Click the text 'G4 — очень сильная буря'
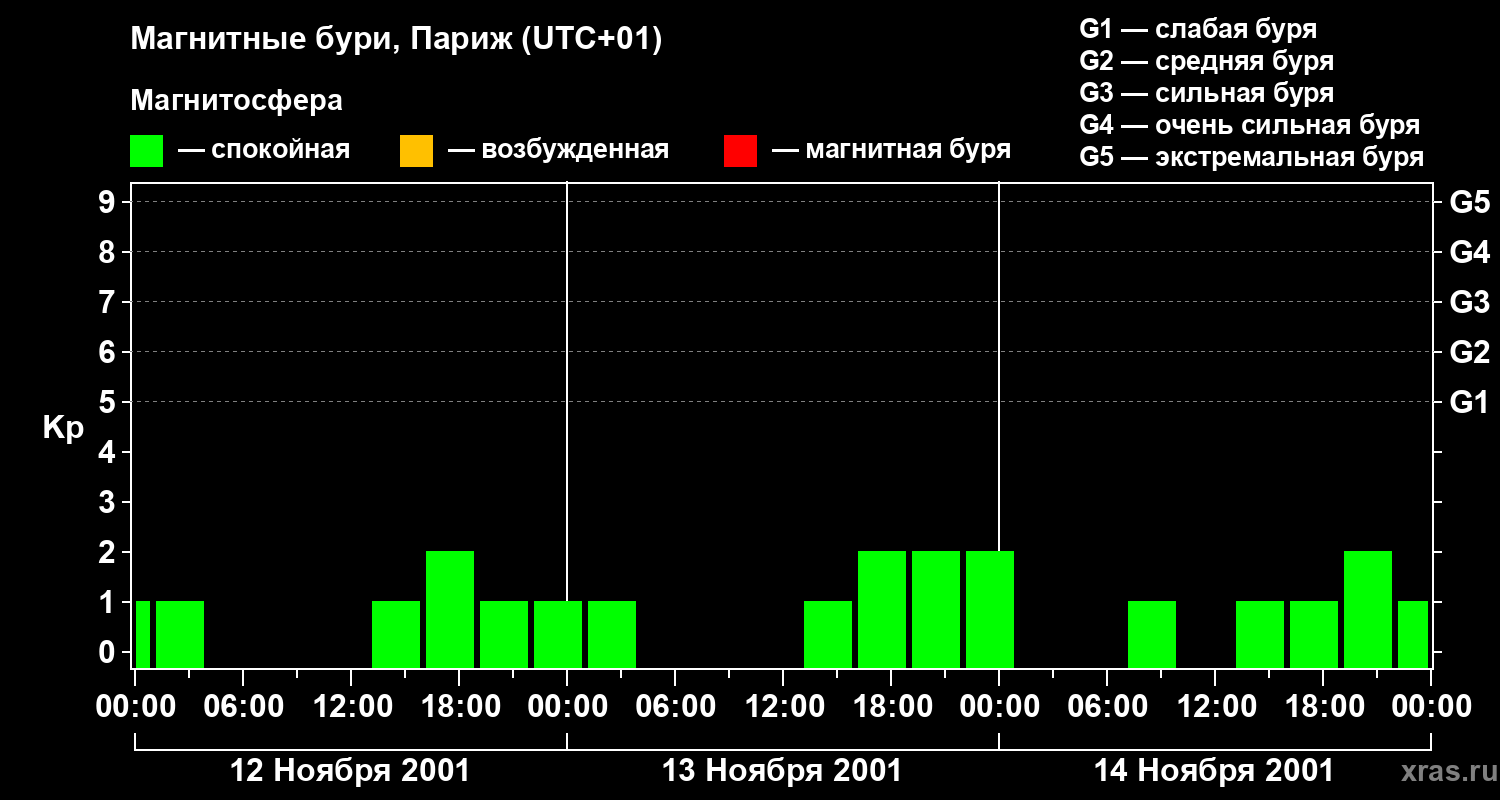This screenshot has width=1500, height=800. (1250, 125)
